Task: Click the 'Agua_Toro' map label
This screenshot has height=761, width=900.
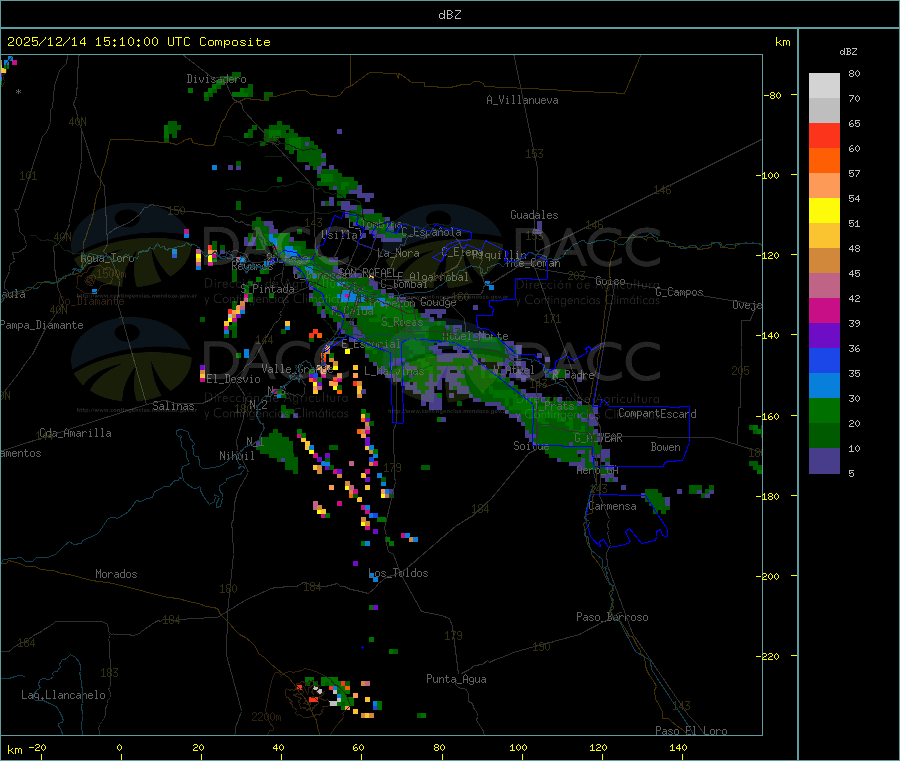Action: point(107,258)
